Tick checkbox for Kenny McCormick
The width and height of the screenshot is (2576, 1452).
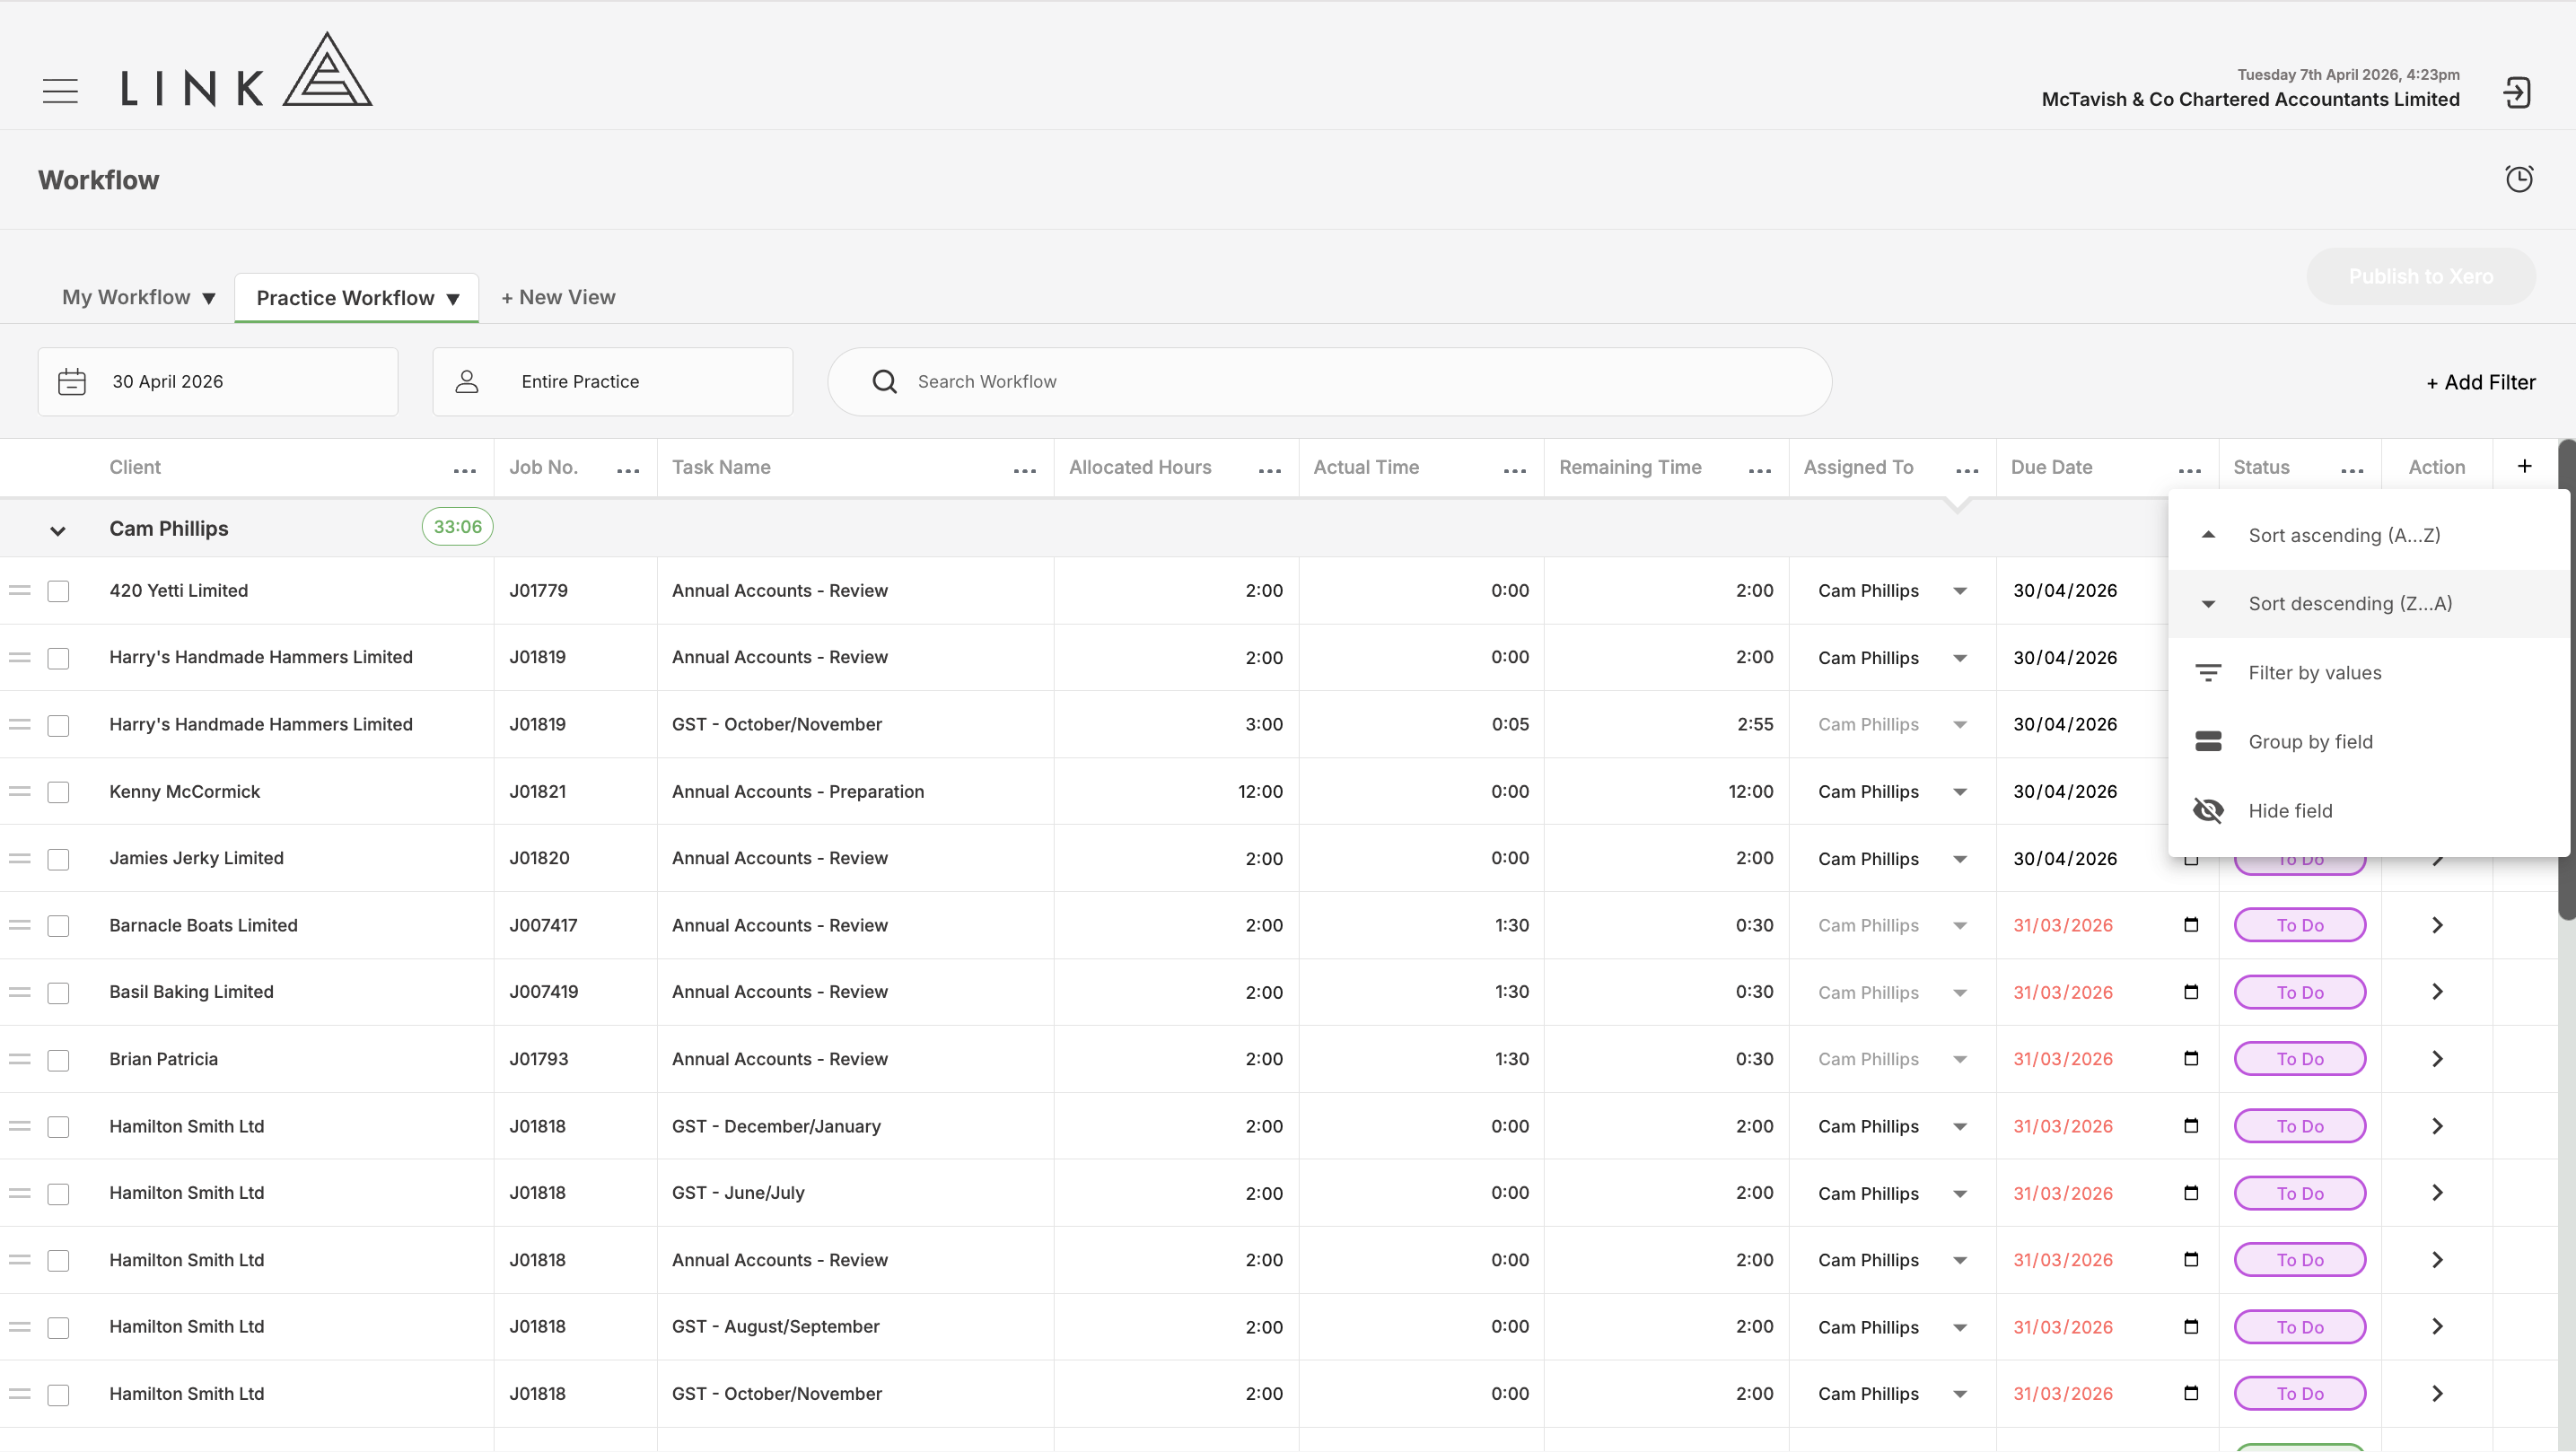(59, 793)
